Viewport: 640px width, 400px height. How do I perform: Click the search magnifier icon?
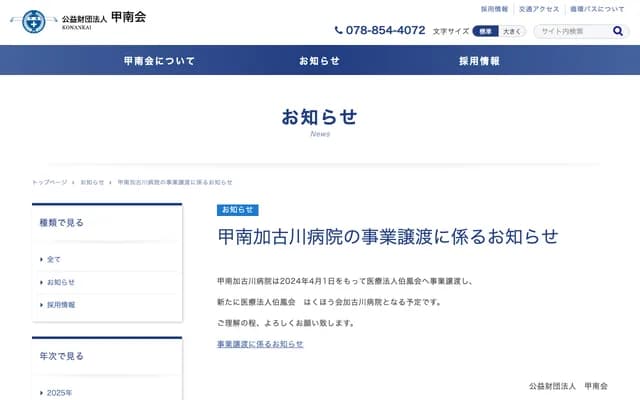tap(618, 31)
